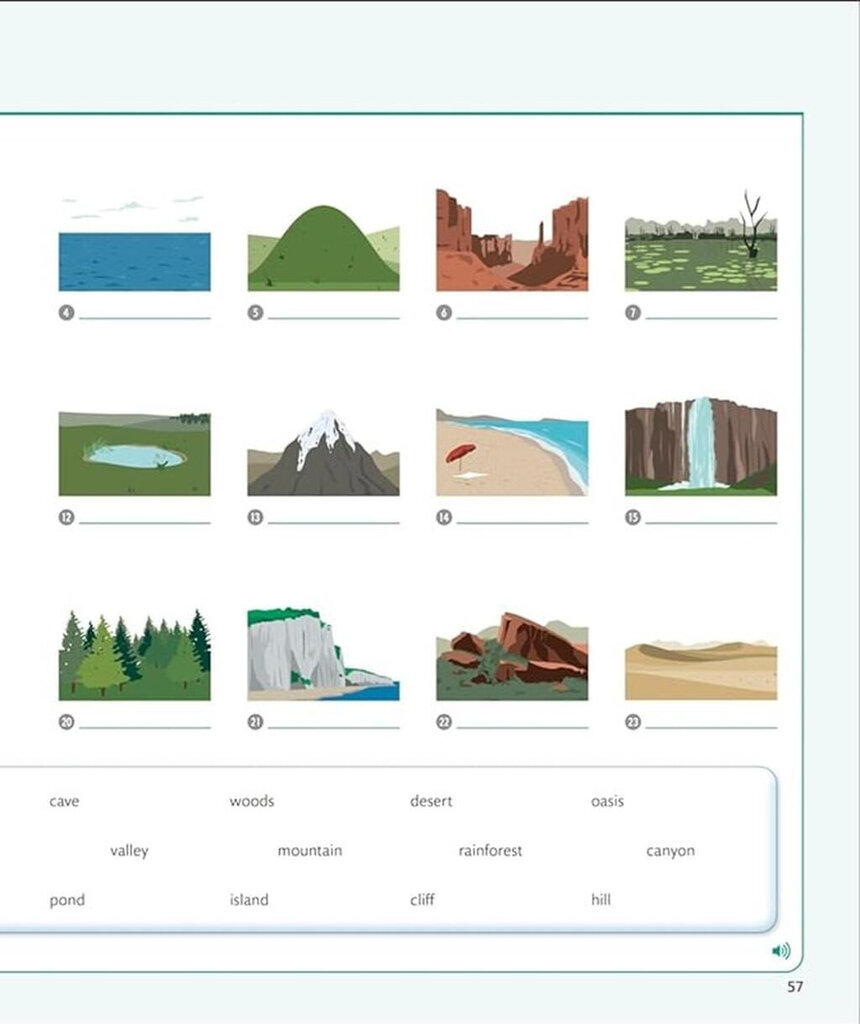Select the sandy desert picture numbered 23
860x1024 pixels.
click(701, 670)
